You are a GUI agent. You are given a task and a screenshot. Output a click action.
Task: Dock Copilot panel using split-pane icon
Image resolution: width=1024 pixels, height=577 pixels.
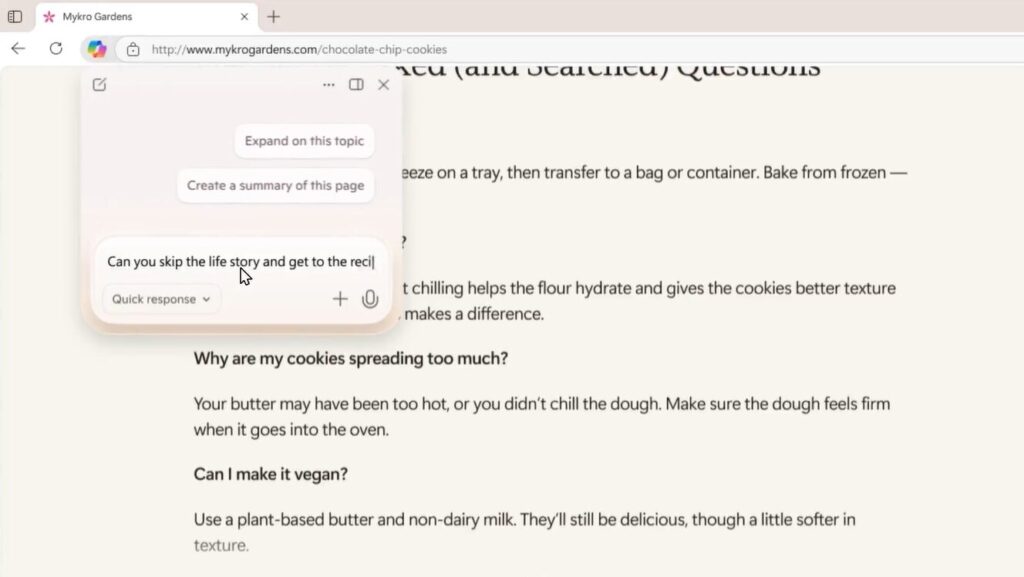click(x=356, y=85)
